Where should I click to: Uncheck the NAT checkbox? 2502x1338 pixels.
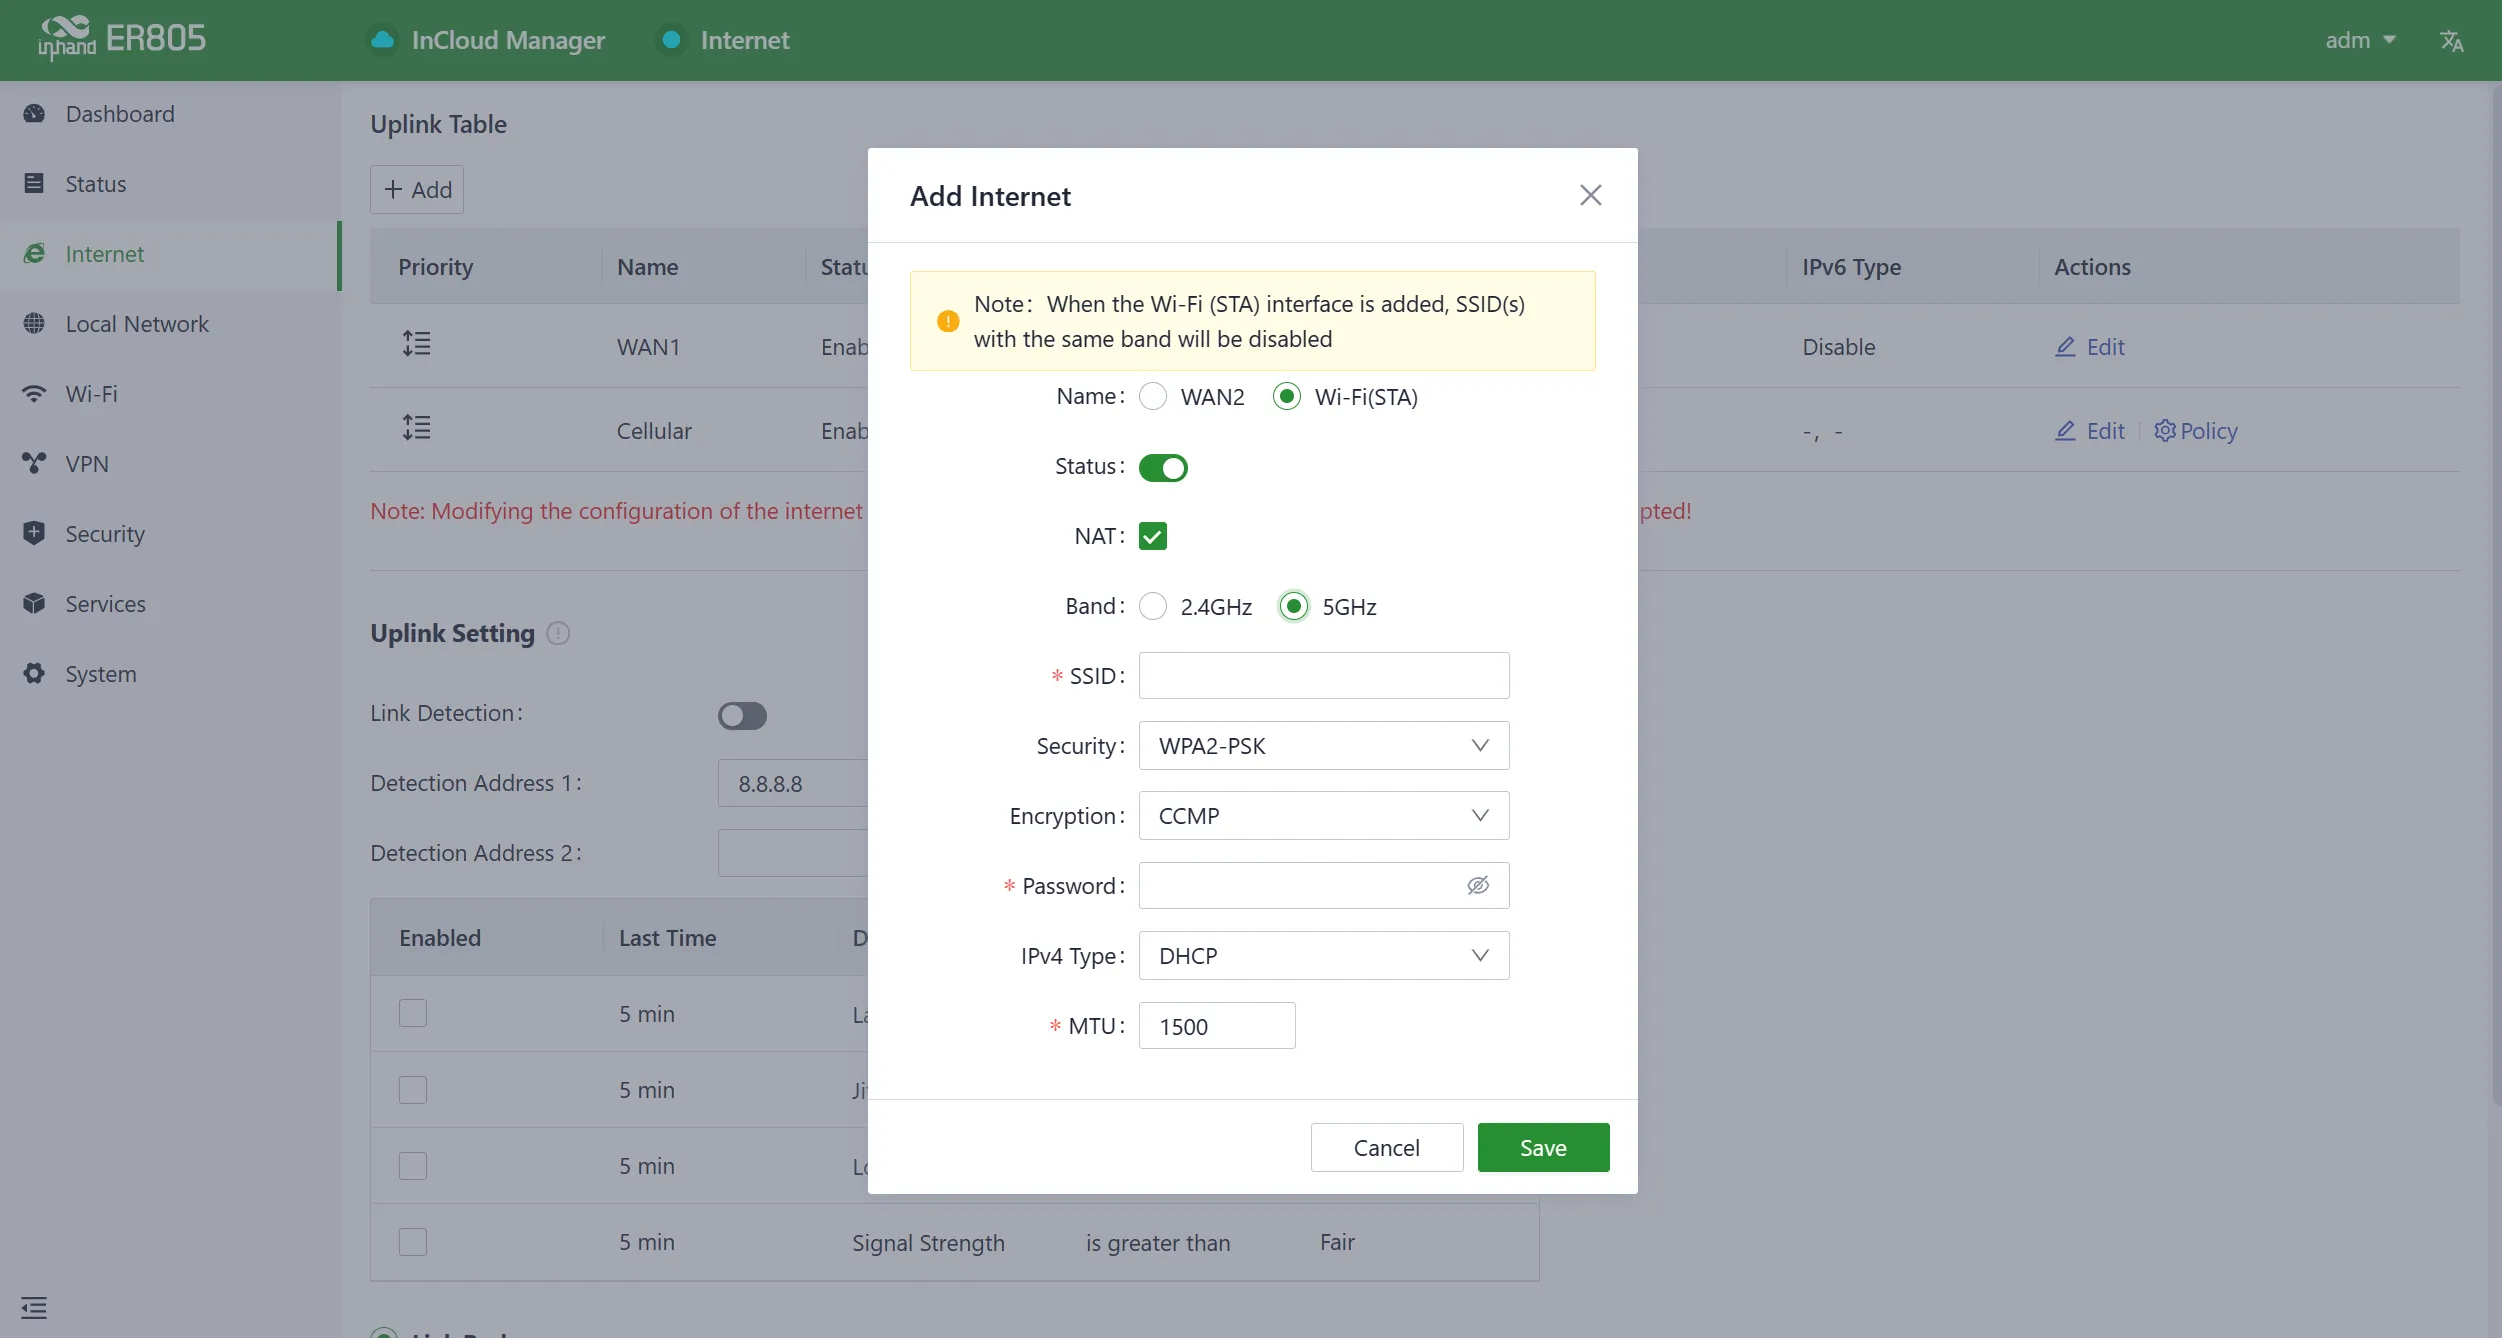[1153, 537]
